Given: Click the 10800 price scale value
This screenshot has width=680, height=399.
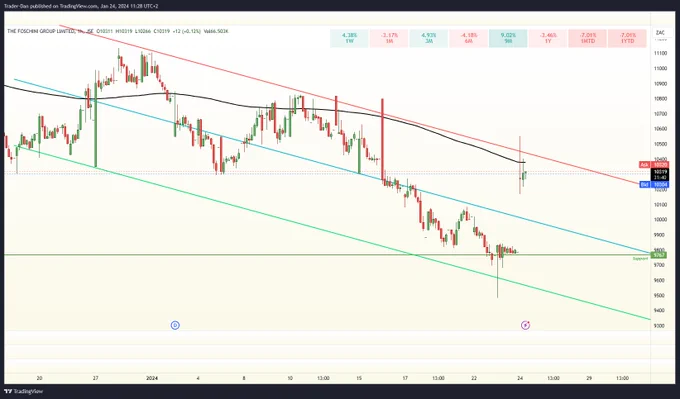Looking at the screenshot, I should pos(661,98).
